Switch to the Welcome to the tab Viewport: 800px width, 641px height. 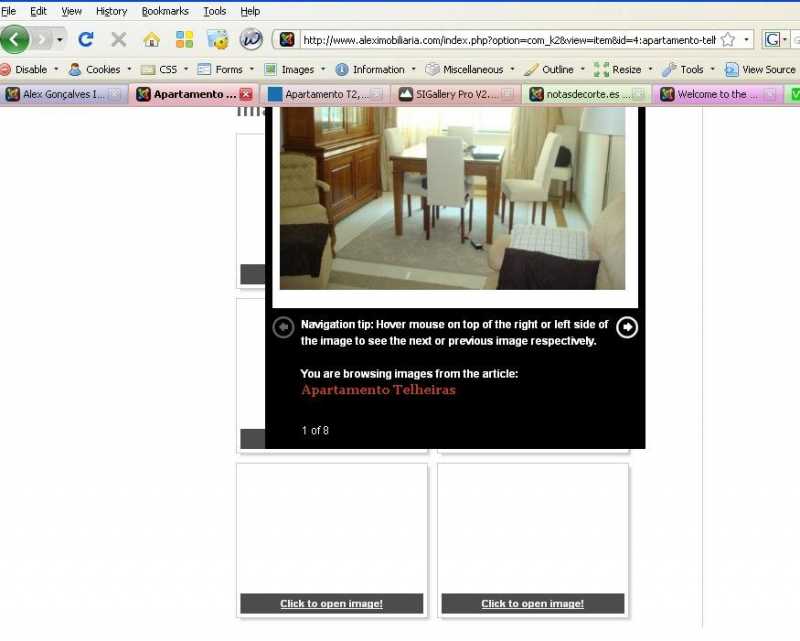point(718,94)
